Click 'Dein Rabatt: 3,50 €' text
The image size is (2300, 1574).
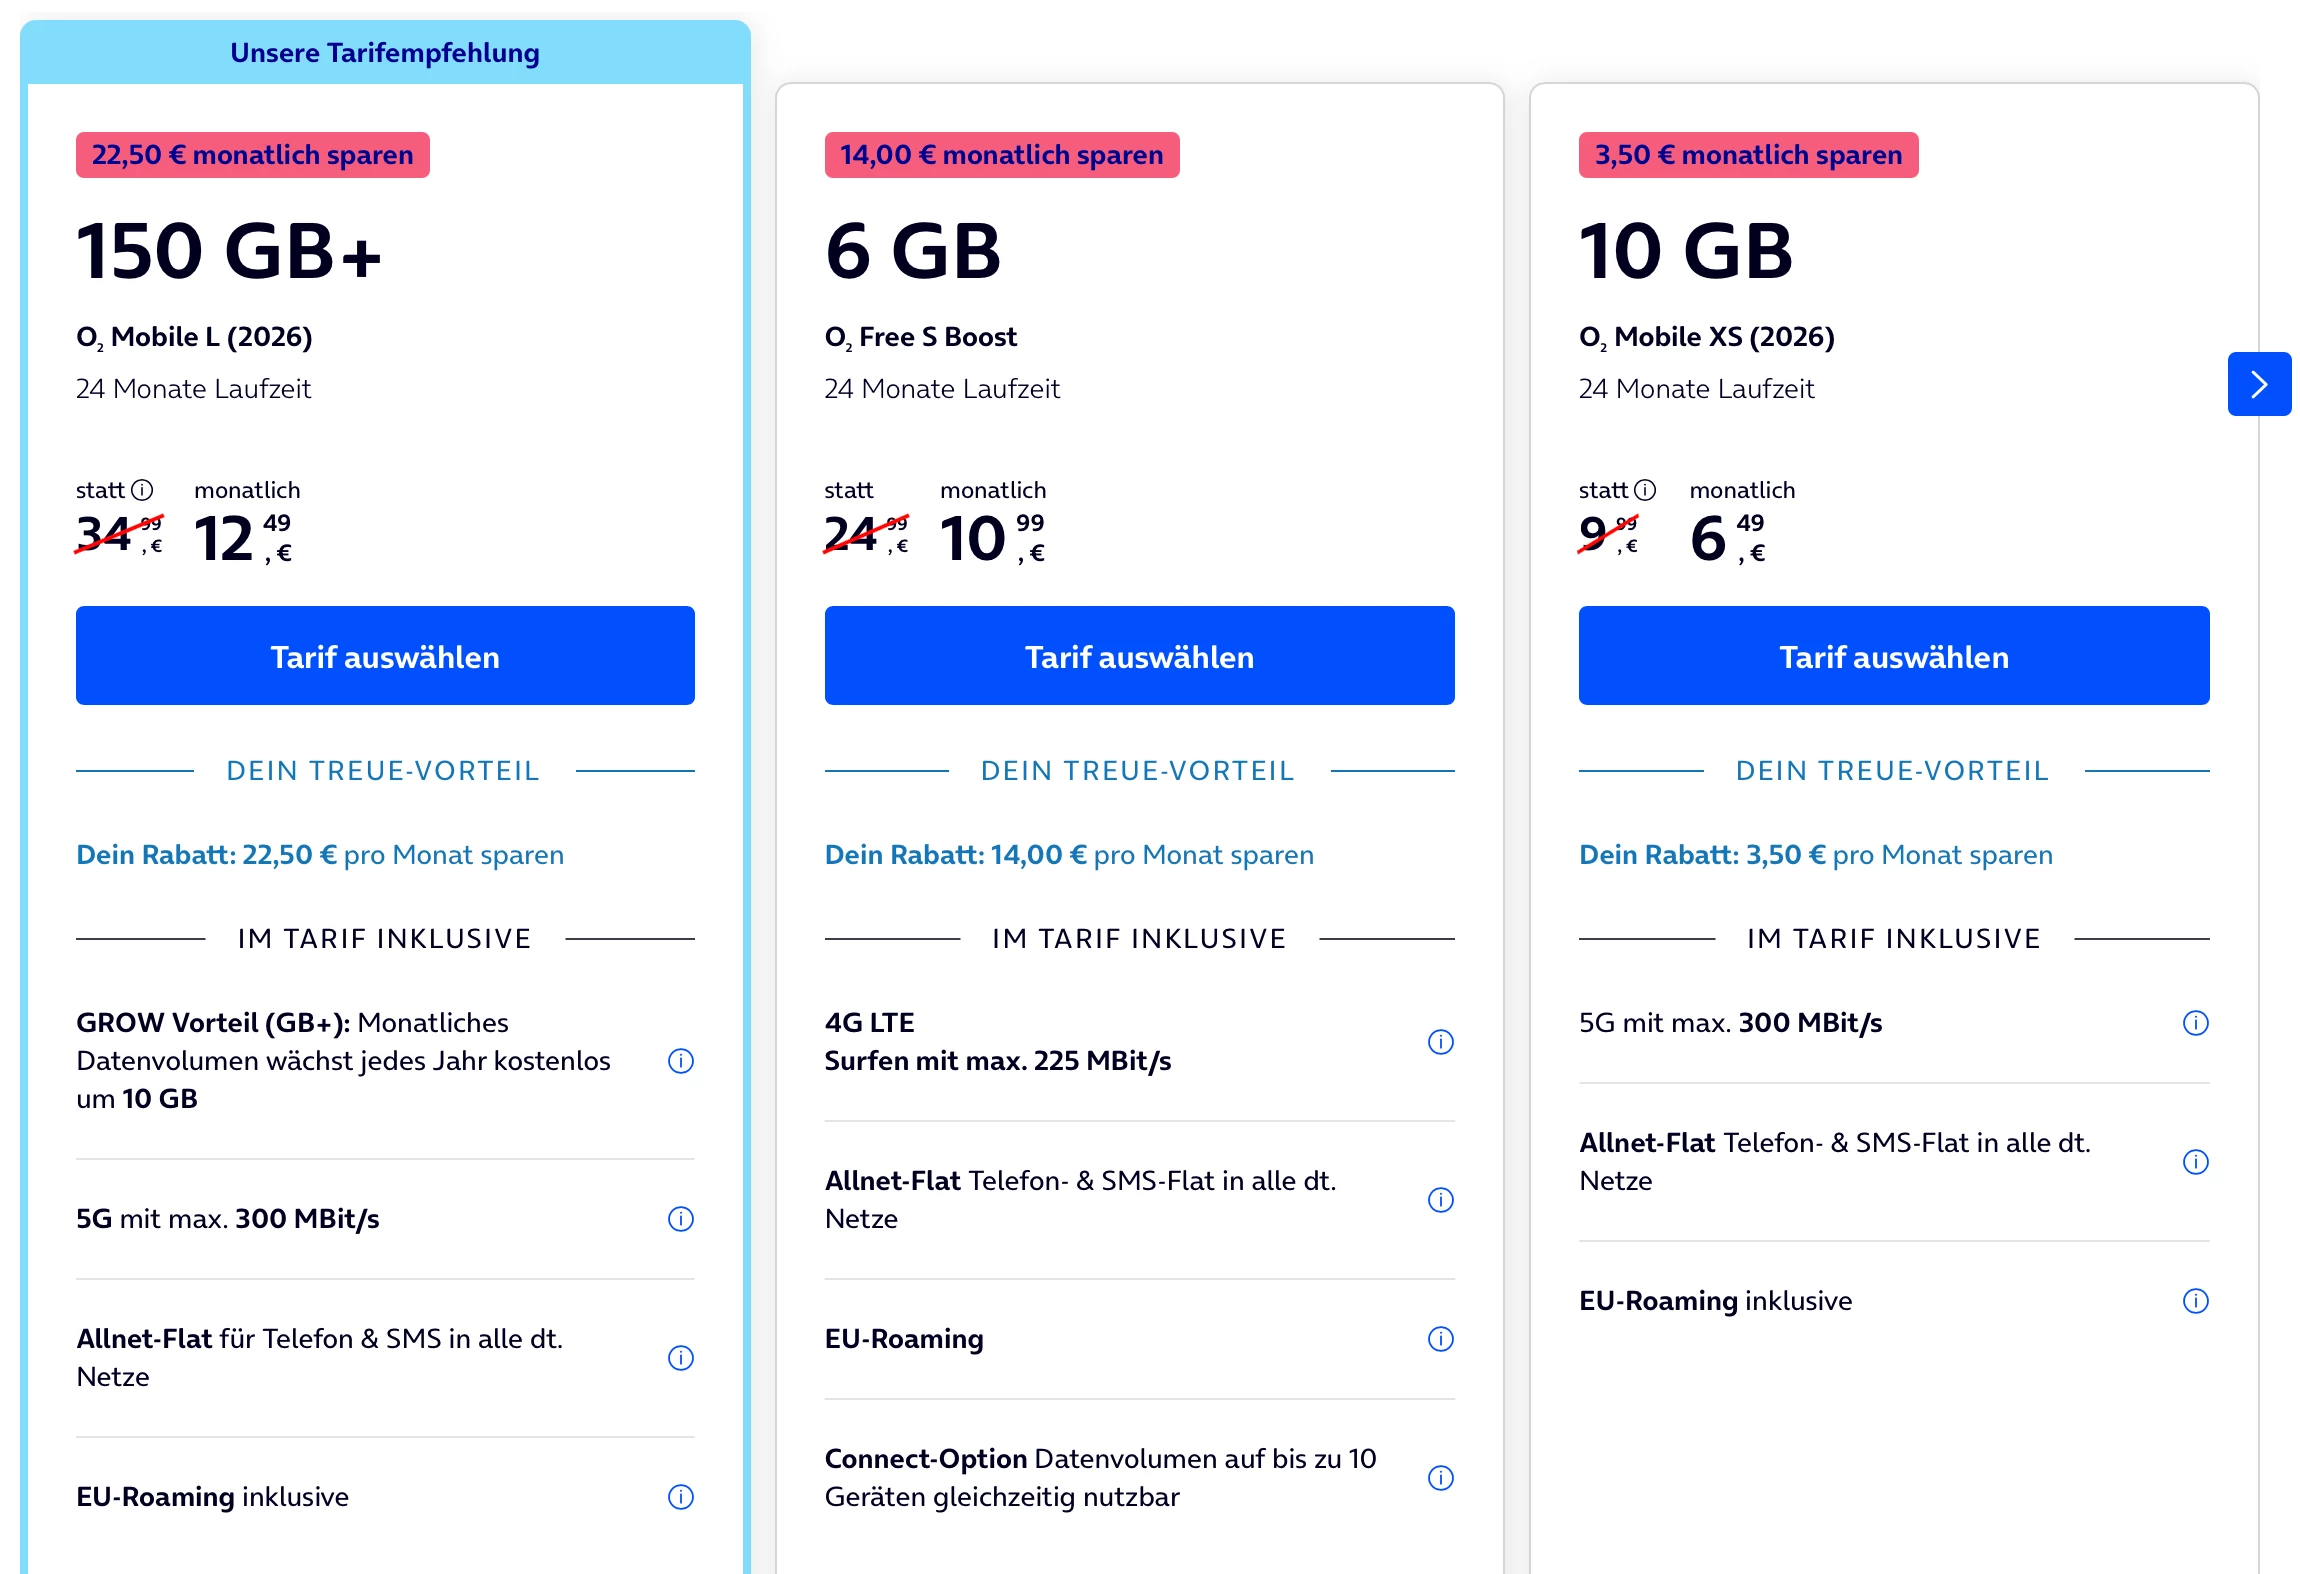pos(1702,855)
